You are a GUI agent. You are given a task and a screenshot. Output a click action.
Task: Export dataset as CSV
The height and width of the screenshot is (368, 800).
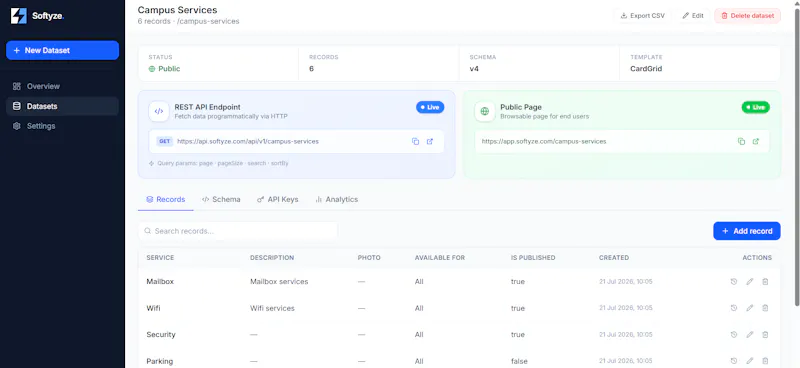tap(642, 16)
